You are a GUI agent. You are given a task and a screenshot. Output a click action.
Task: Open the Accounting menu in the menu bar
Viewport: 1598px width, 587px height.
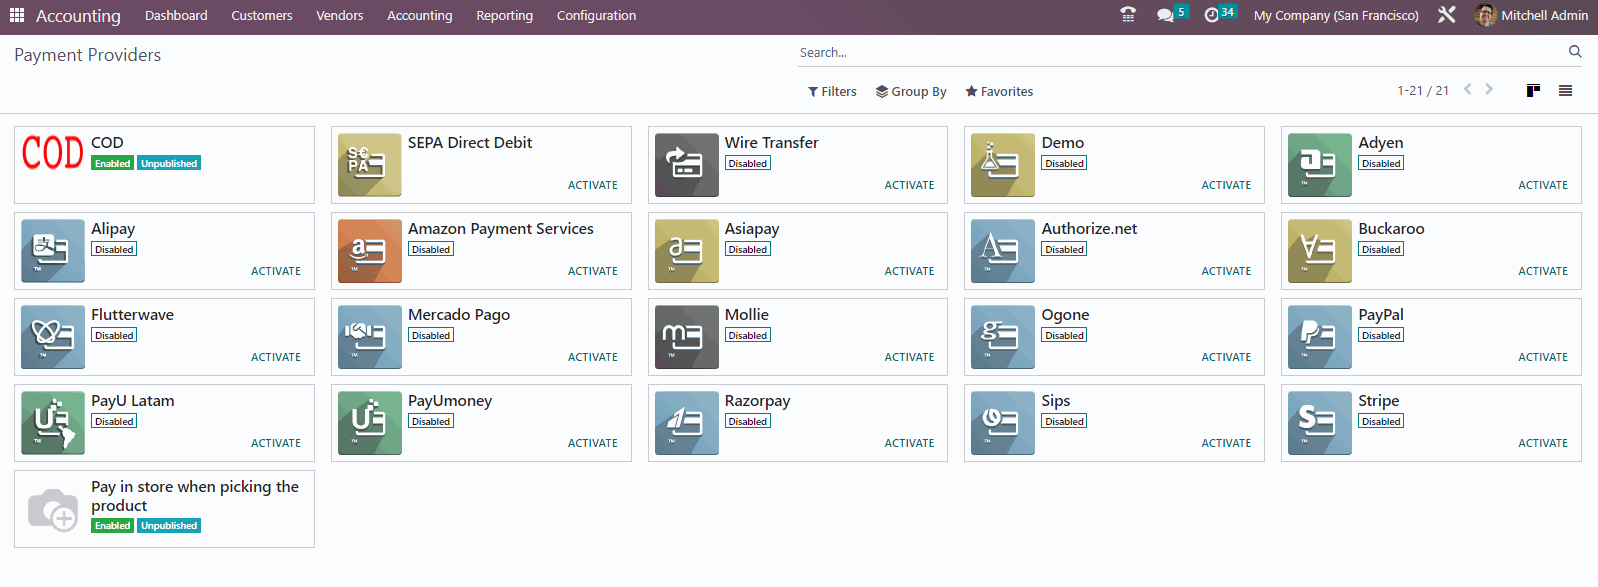coord(420,15)
